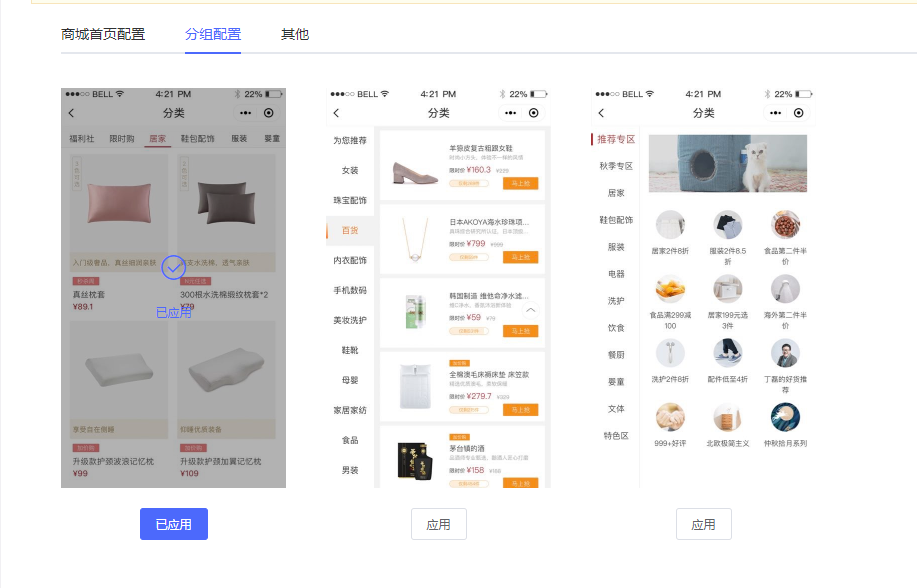Viewport: 917px width, 588px height.
Task: Apply the third template with 应用 button
Action: tap(704, 524)
